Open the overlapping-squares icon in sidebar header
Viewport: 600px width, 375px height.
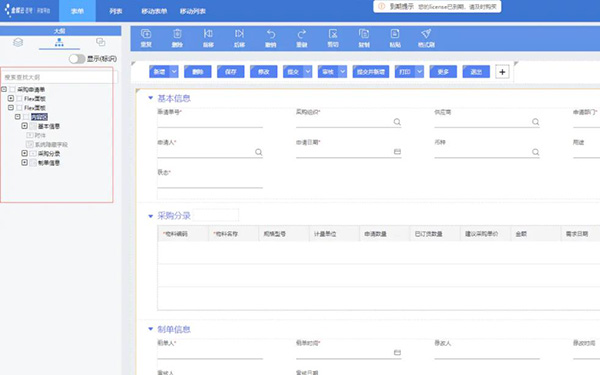101,42
